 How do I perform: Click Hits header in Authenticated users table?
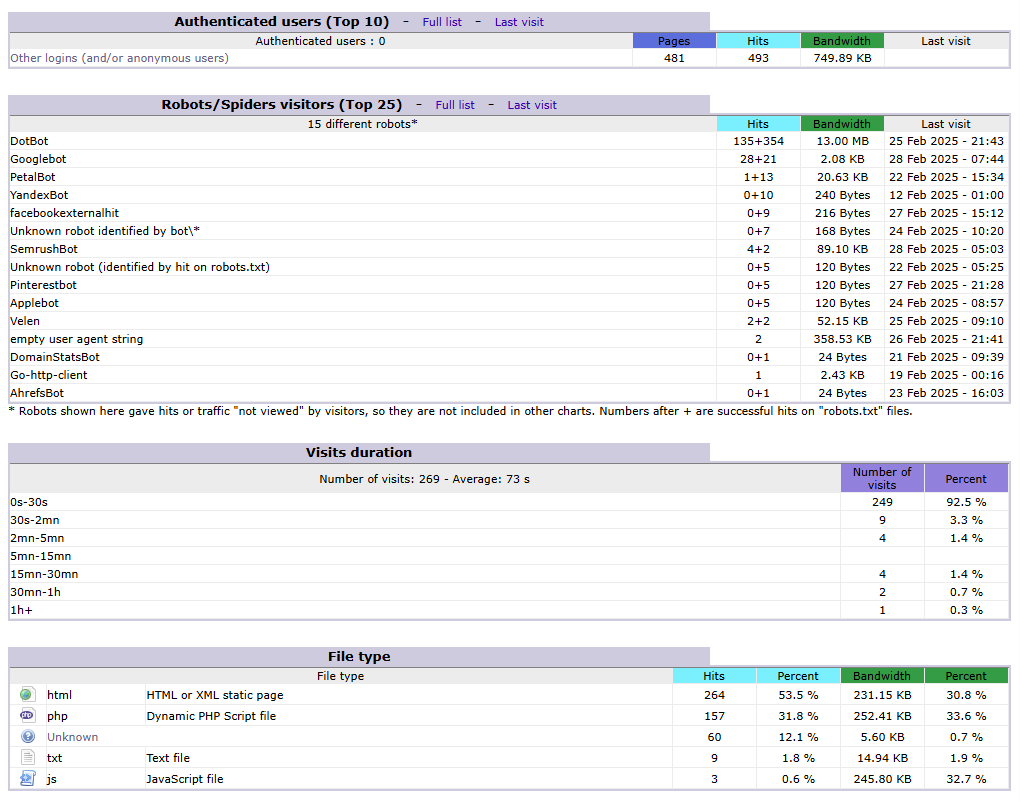pyautogui.click(x=758, y=41)
